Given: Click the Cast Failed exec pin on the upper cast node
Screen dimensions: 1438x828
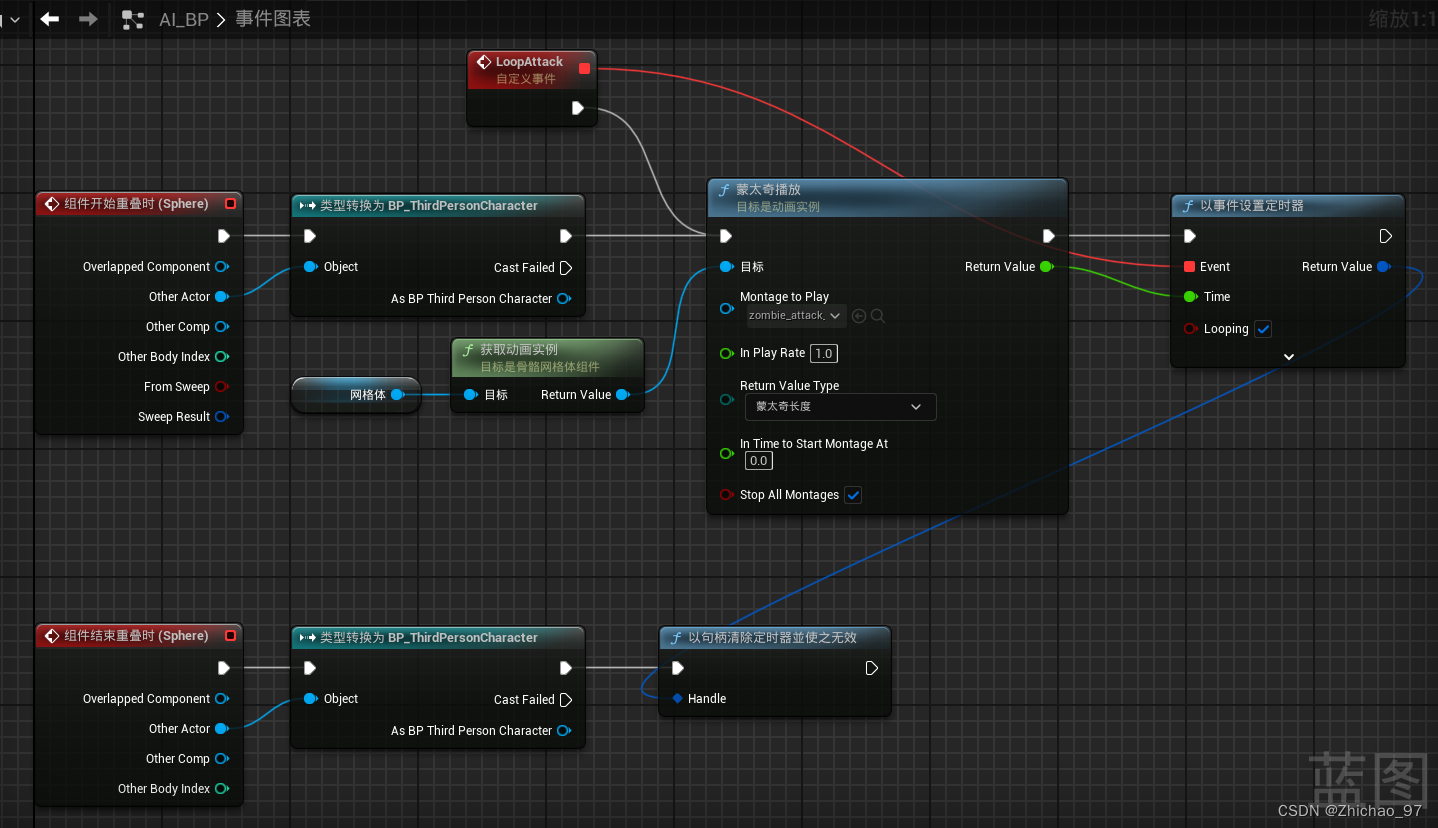Looking at the screenshot, I should coord(566,268).
